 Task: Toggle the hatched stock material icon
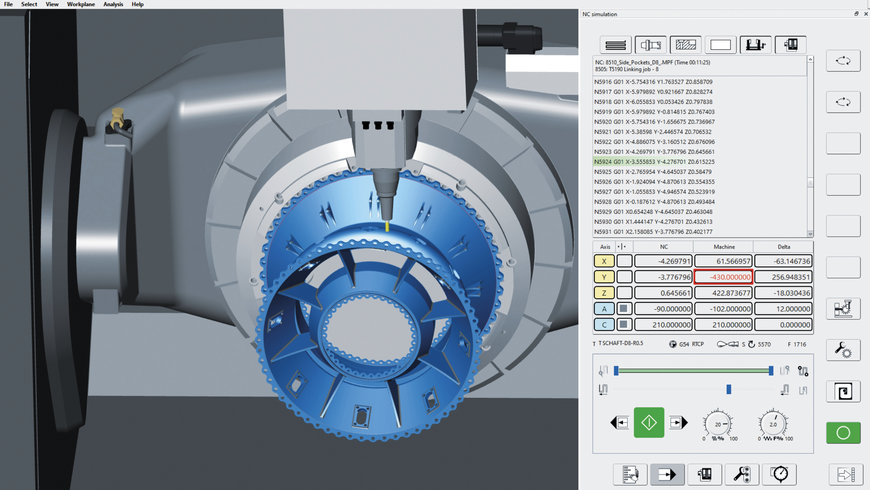685,45
